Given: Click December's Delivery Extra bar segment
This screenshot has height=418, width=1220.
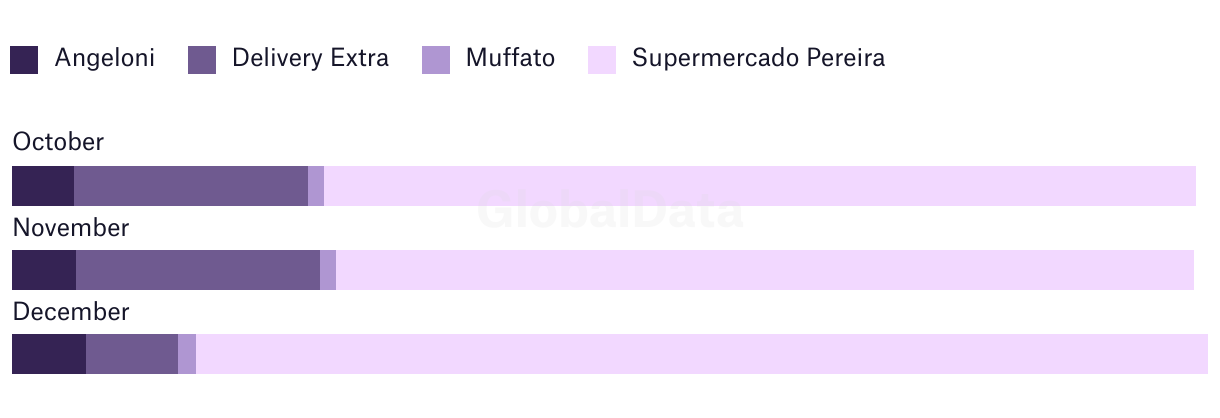Looking at the screenshot, I should click(132, 354).
